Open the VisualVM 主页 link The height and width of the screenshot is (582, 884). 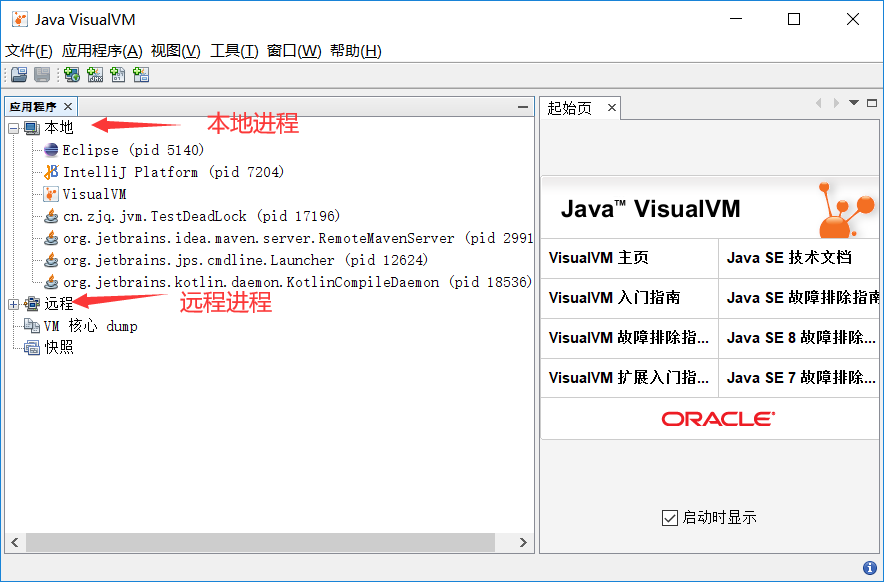[x=598, y=258]
